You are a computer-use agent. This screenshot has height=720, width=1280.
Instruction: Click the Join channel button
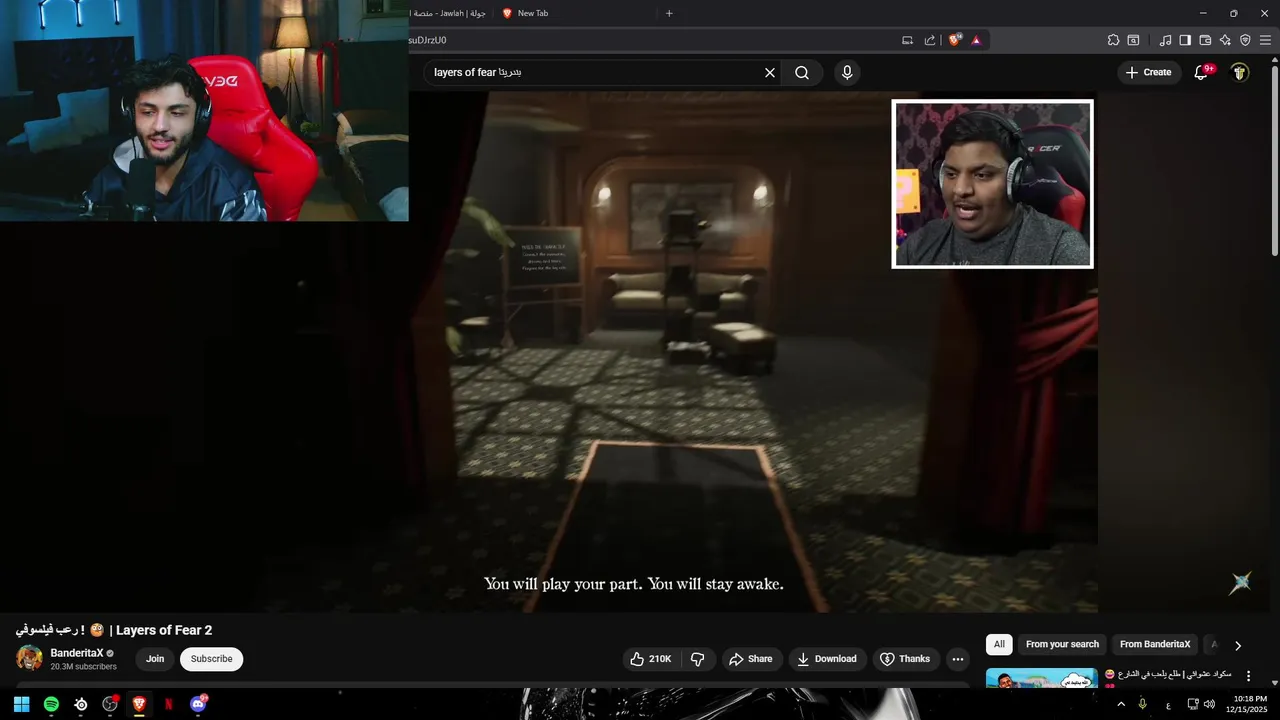(x=155, y=659)
